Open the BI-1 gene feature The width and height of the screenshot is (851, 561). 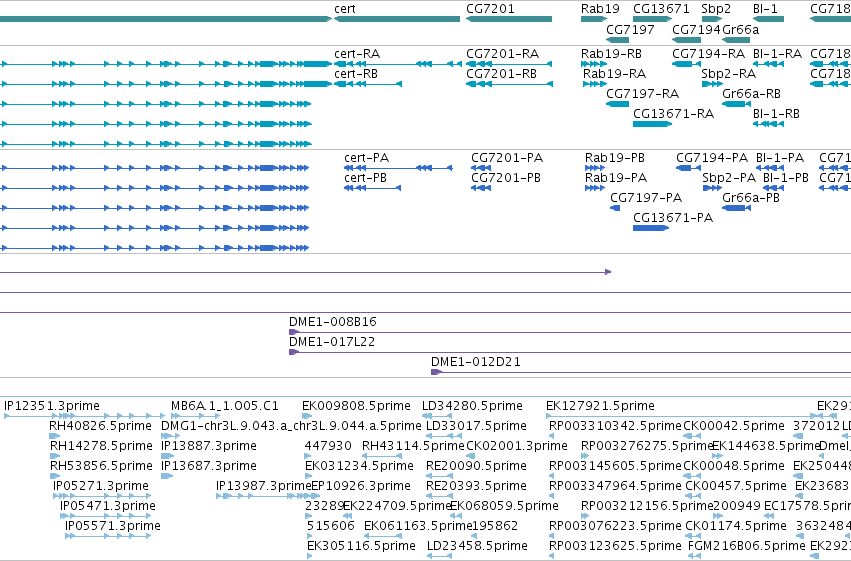(x=768, y=19)
